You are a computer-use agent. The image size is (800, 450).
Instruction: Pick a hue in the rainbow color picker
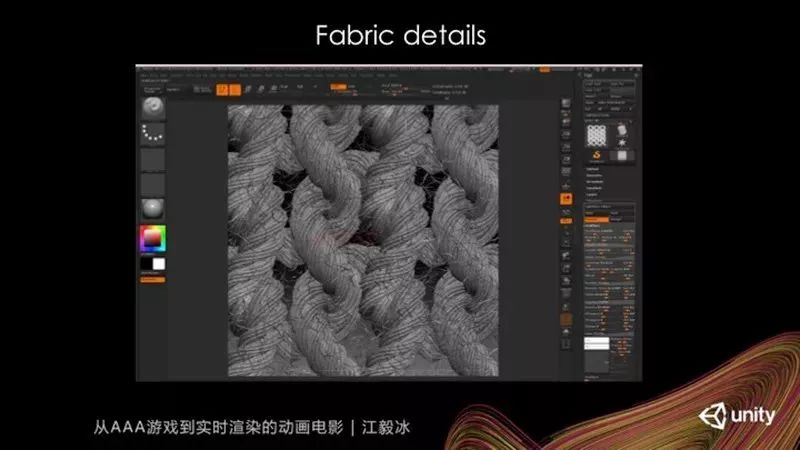(153, 238)
